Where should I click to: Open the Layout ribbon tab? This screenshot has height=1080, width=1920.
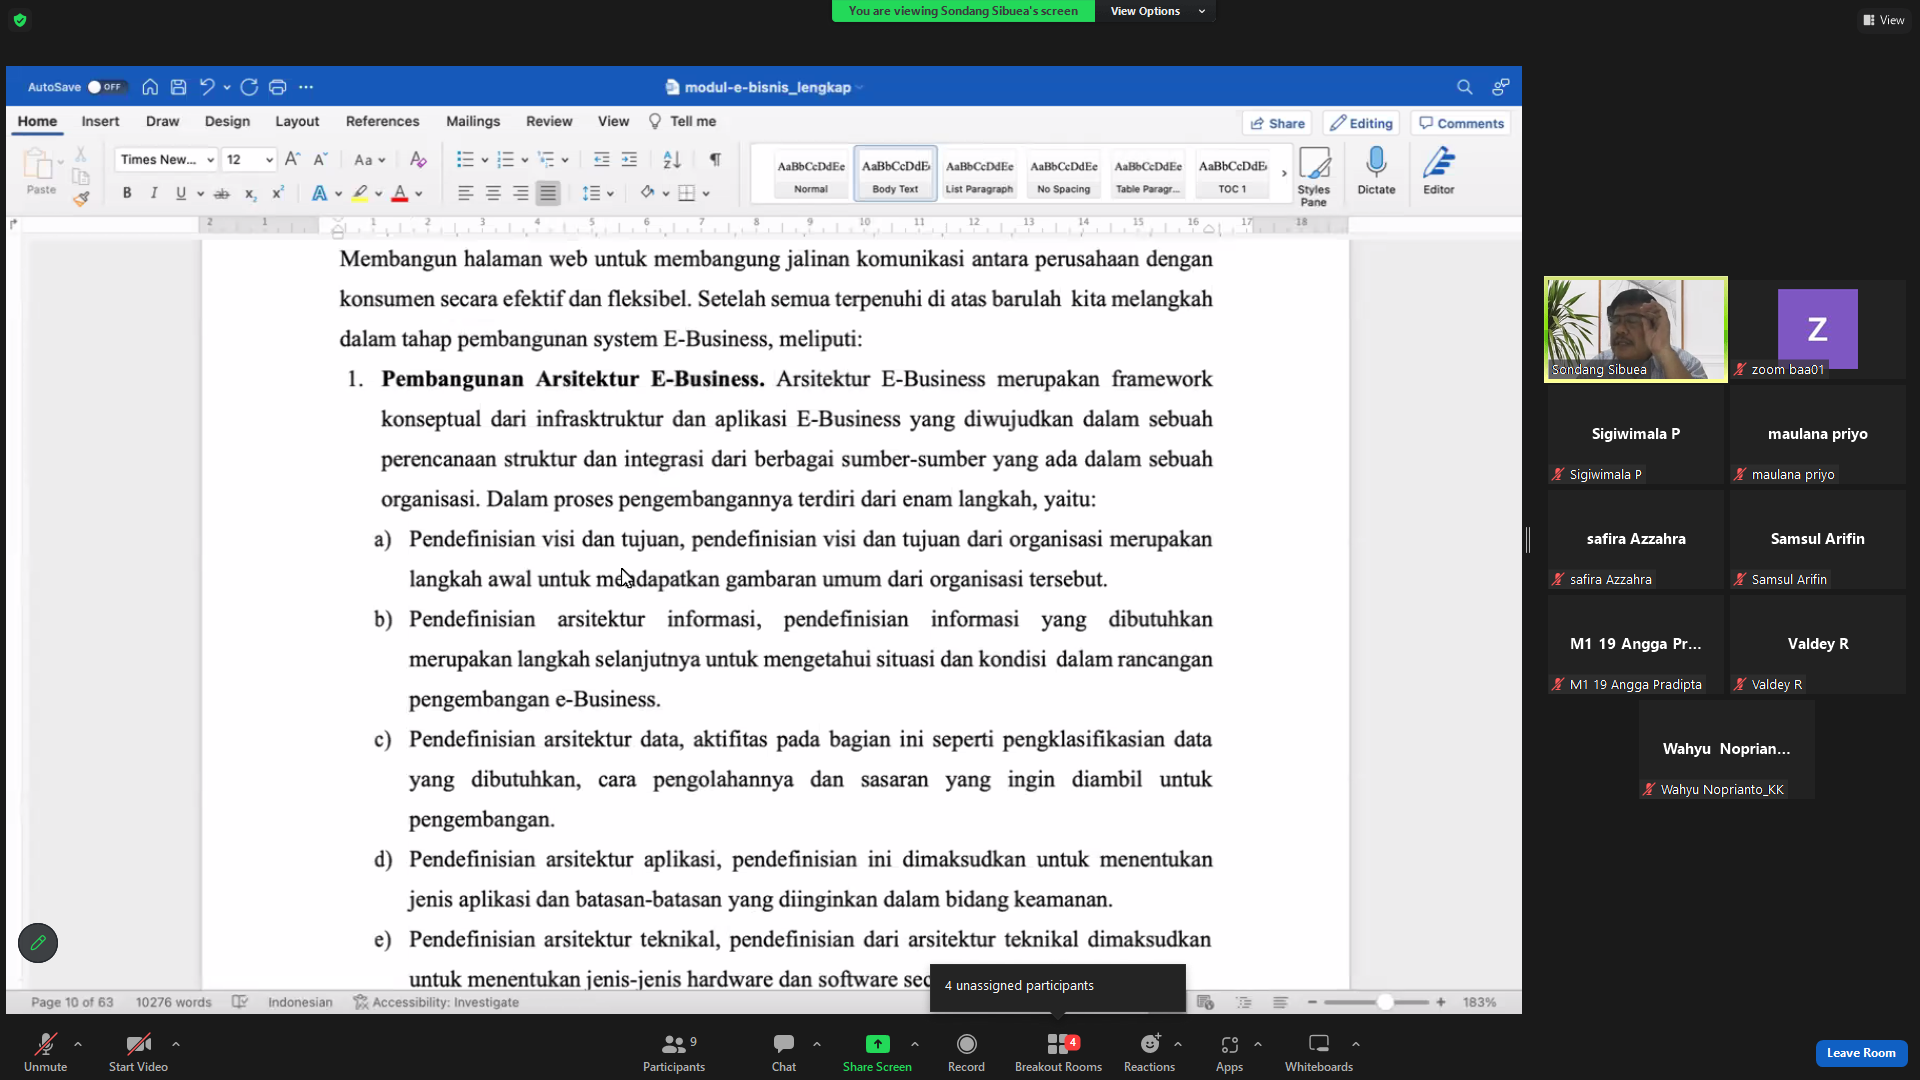(297, 121)
